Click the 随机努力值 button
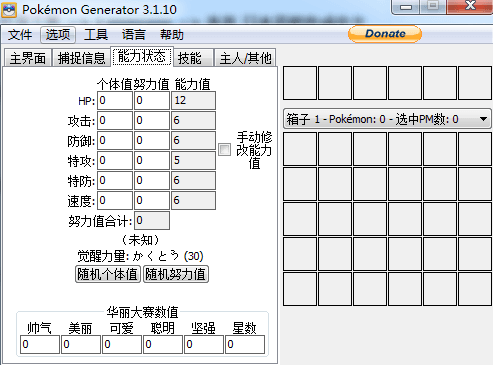 (x=176, y=274)
